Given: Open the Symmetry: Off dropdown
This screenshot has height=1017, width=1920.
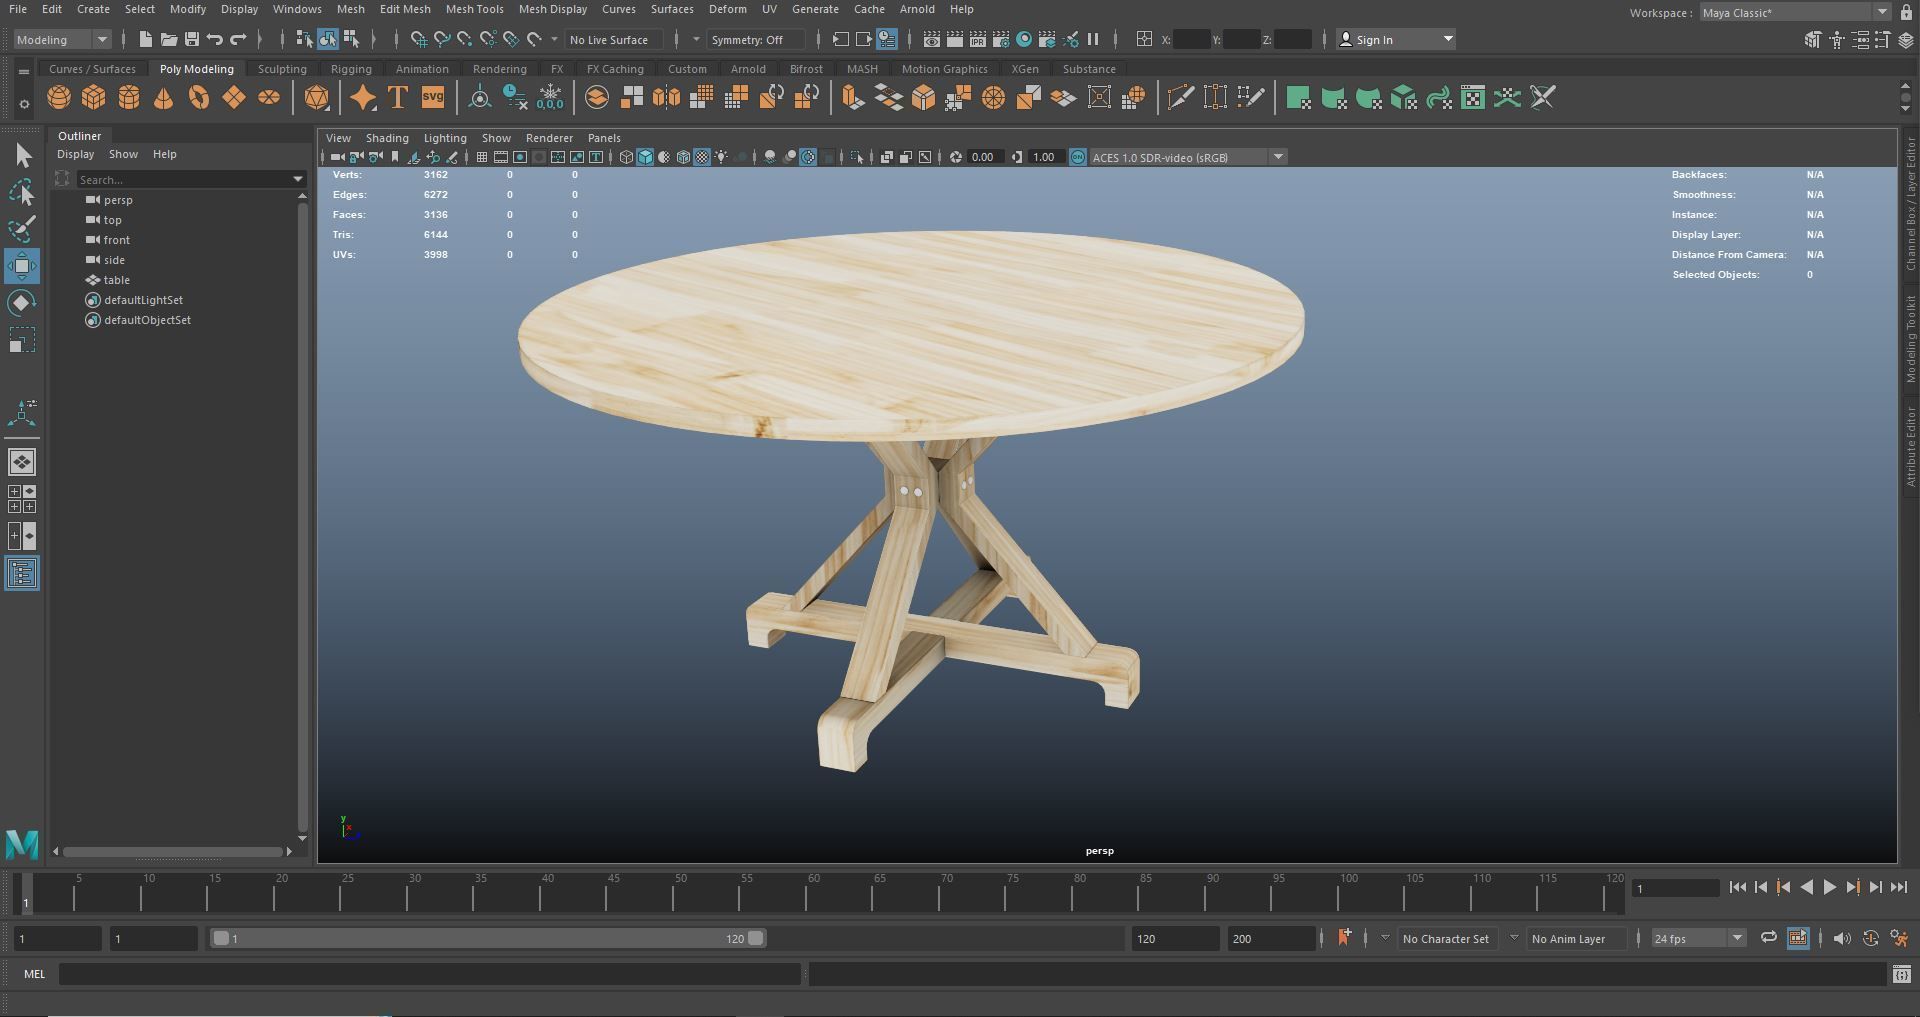Looking at the screenshot, I should tap(755, 40).
